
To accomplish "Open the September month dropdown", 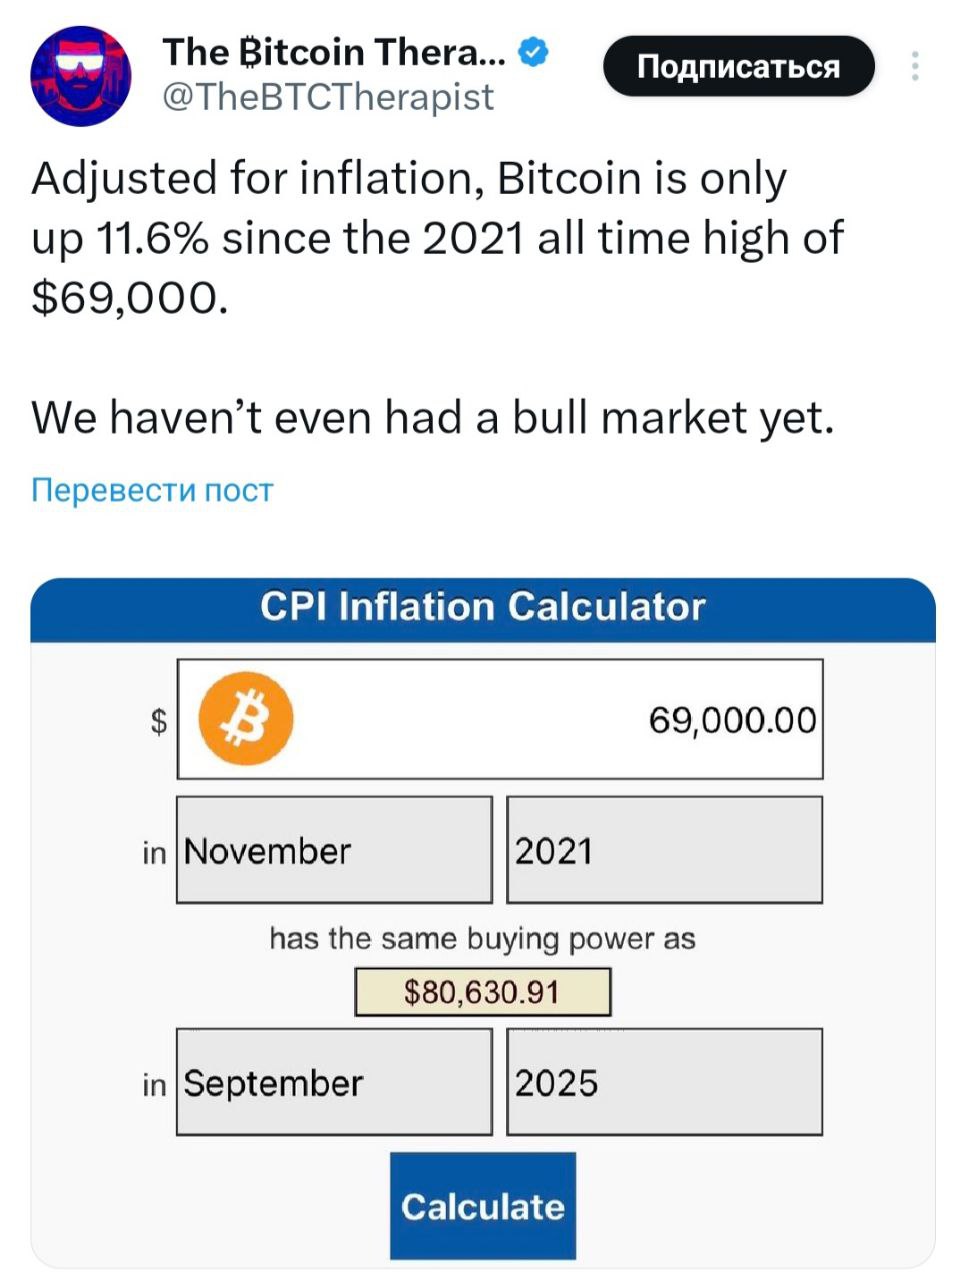I will 334,1081.
